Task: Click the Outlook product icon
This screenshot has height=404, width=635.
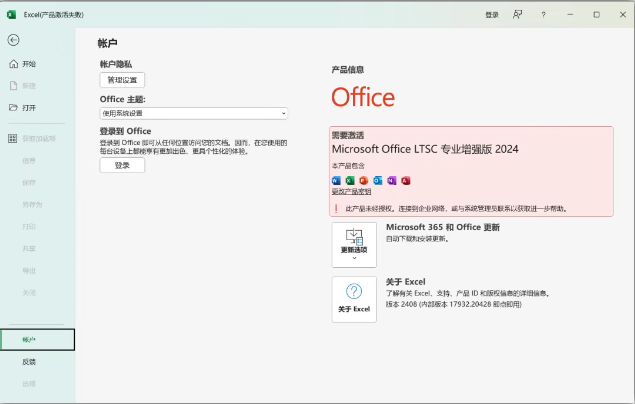Action: 378,180
